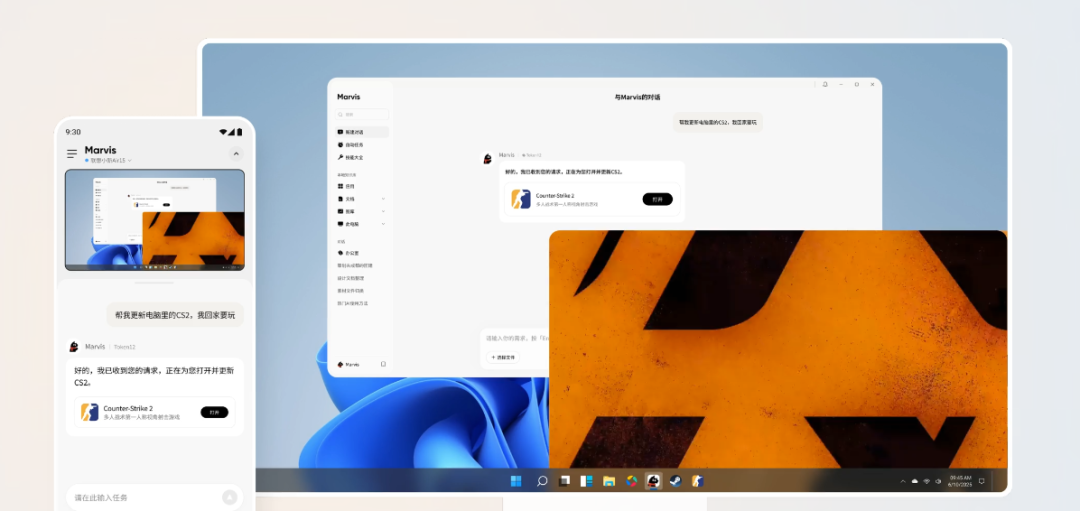Click the Marvis avatar in the desktop chat
1080x511 pixels.
(488, 159)
